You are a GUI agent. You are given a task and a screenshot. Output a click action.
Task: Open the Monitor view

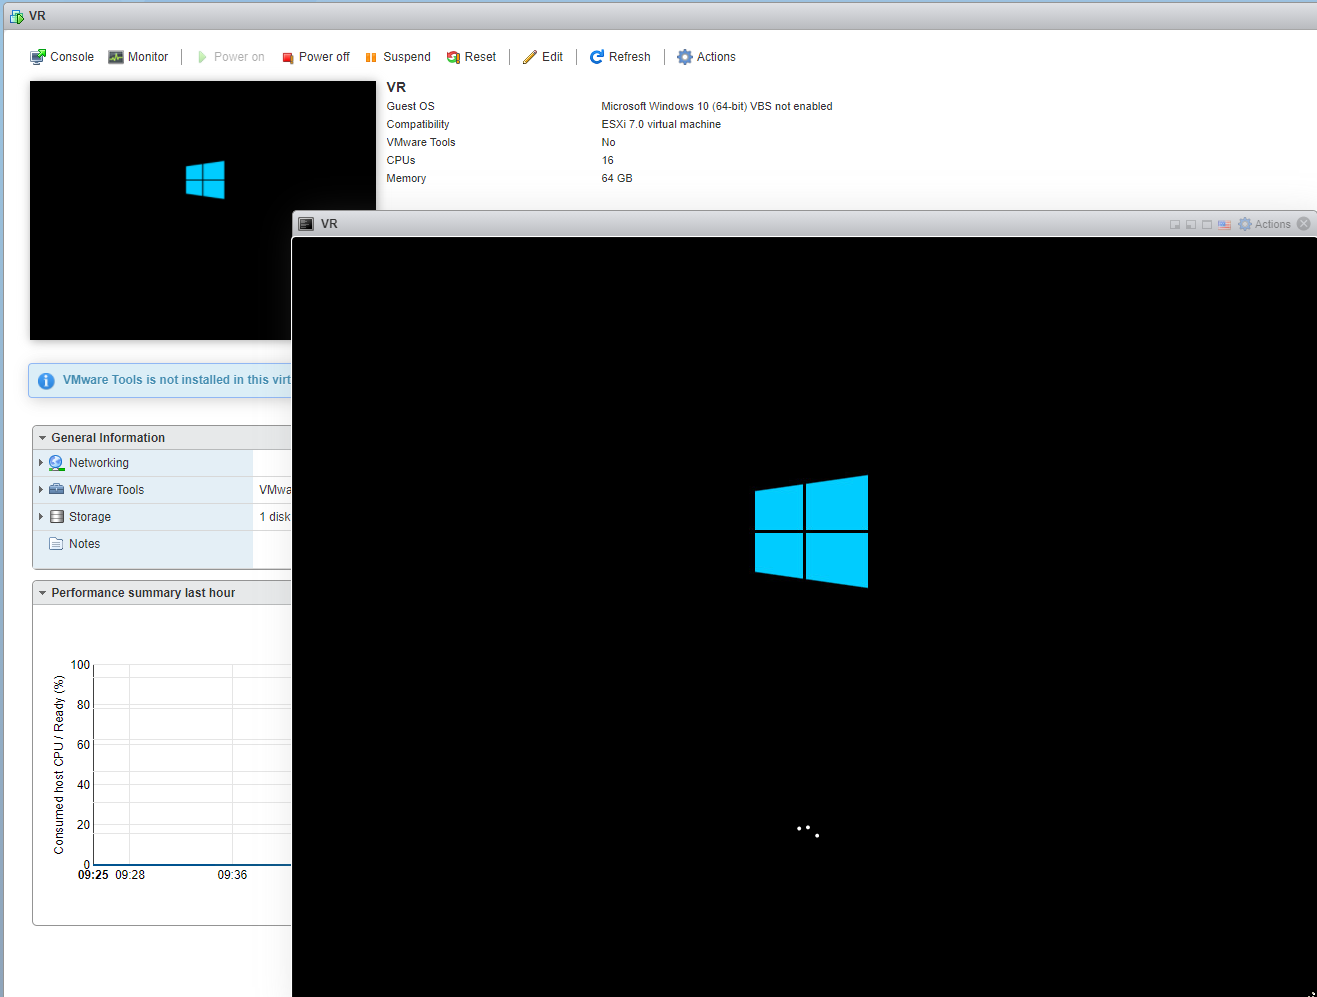[x=138, y=57]
